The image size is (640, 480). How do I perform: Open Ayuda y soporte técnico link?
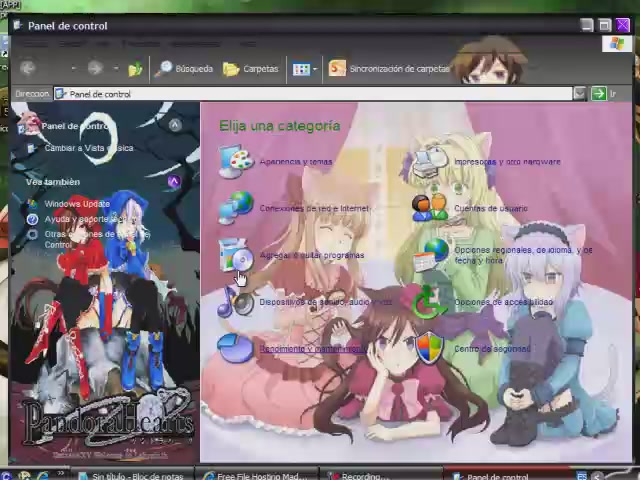click(90, 219)
